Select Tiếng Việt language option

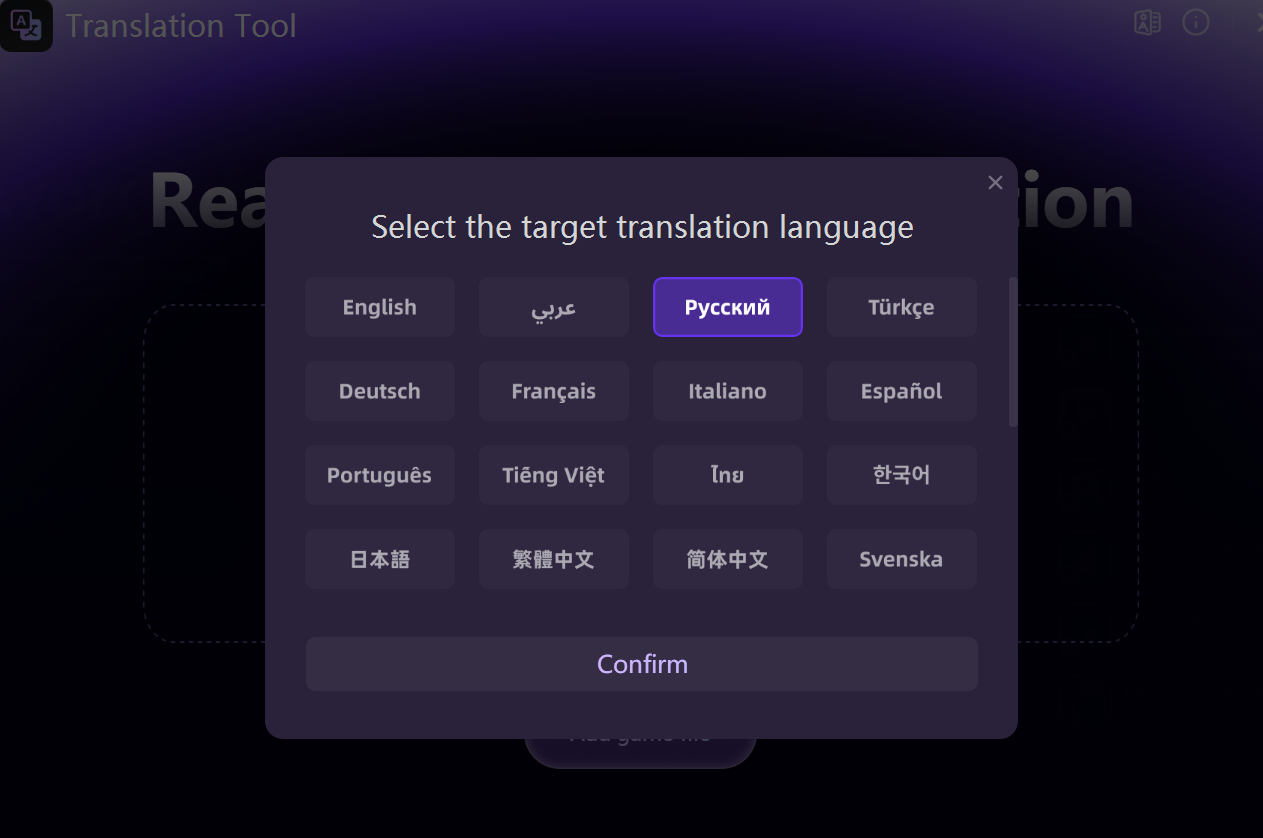pyautogui.click(x=554, y=475)
